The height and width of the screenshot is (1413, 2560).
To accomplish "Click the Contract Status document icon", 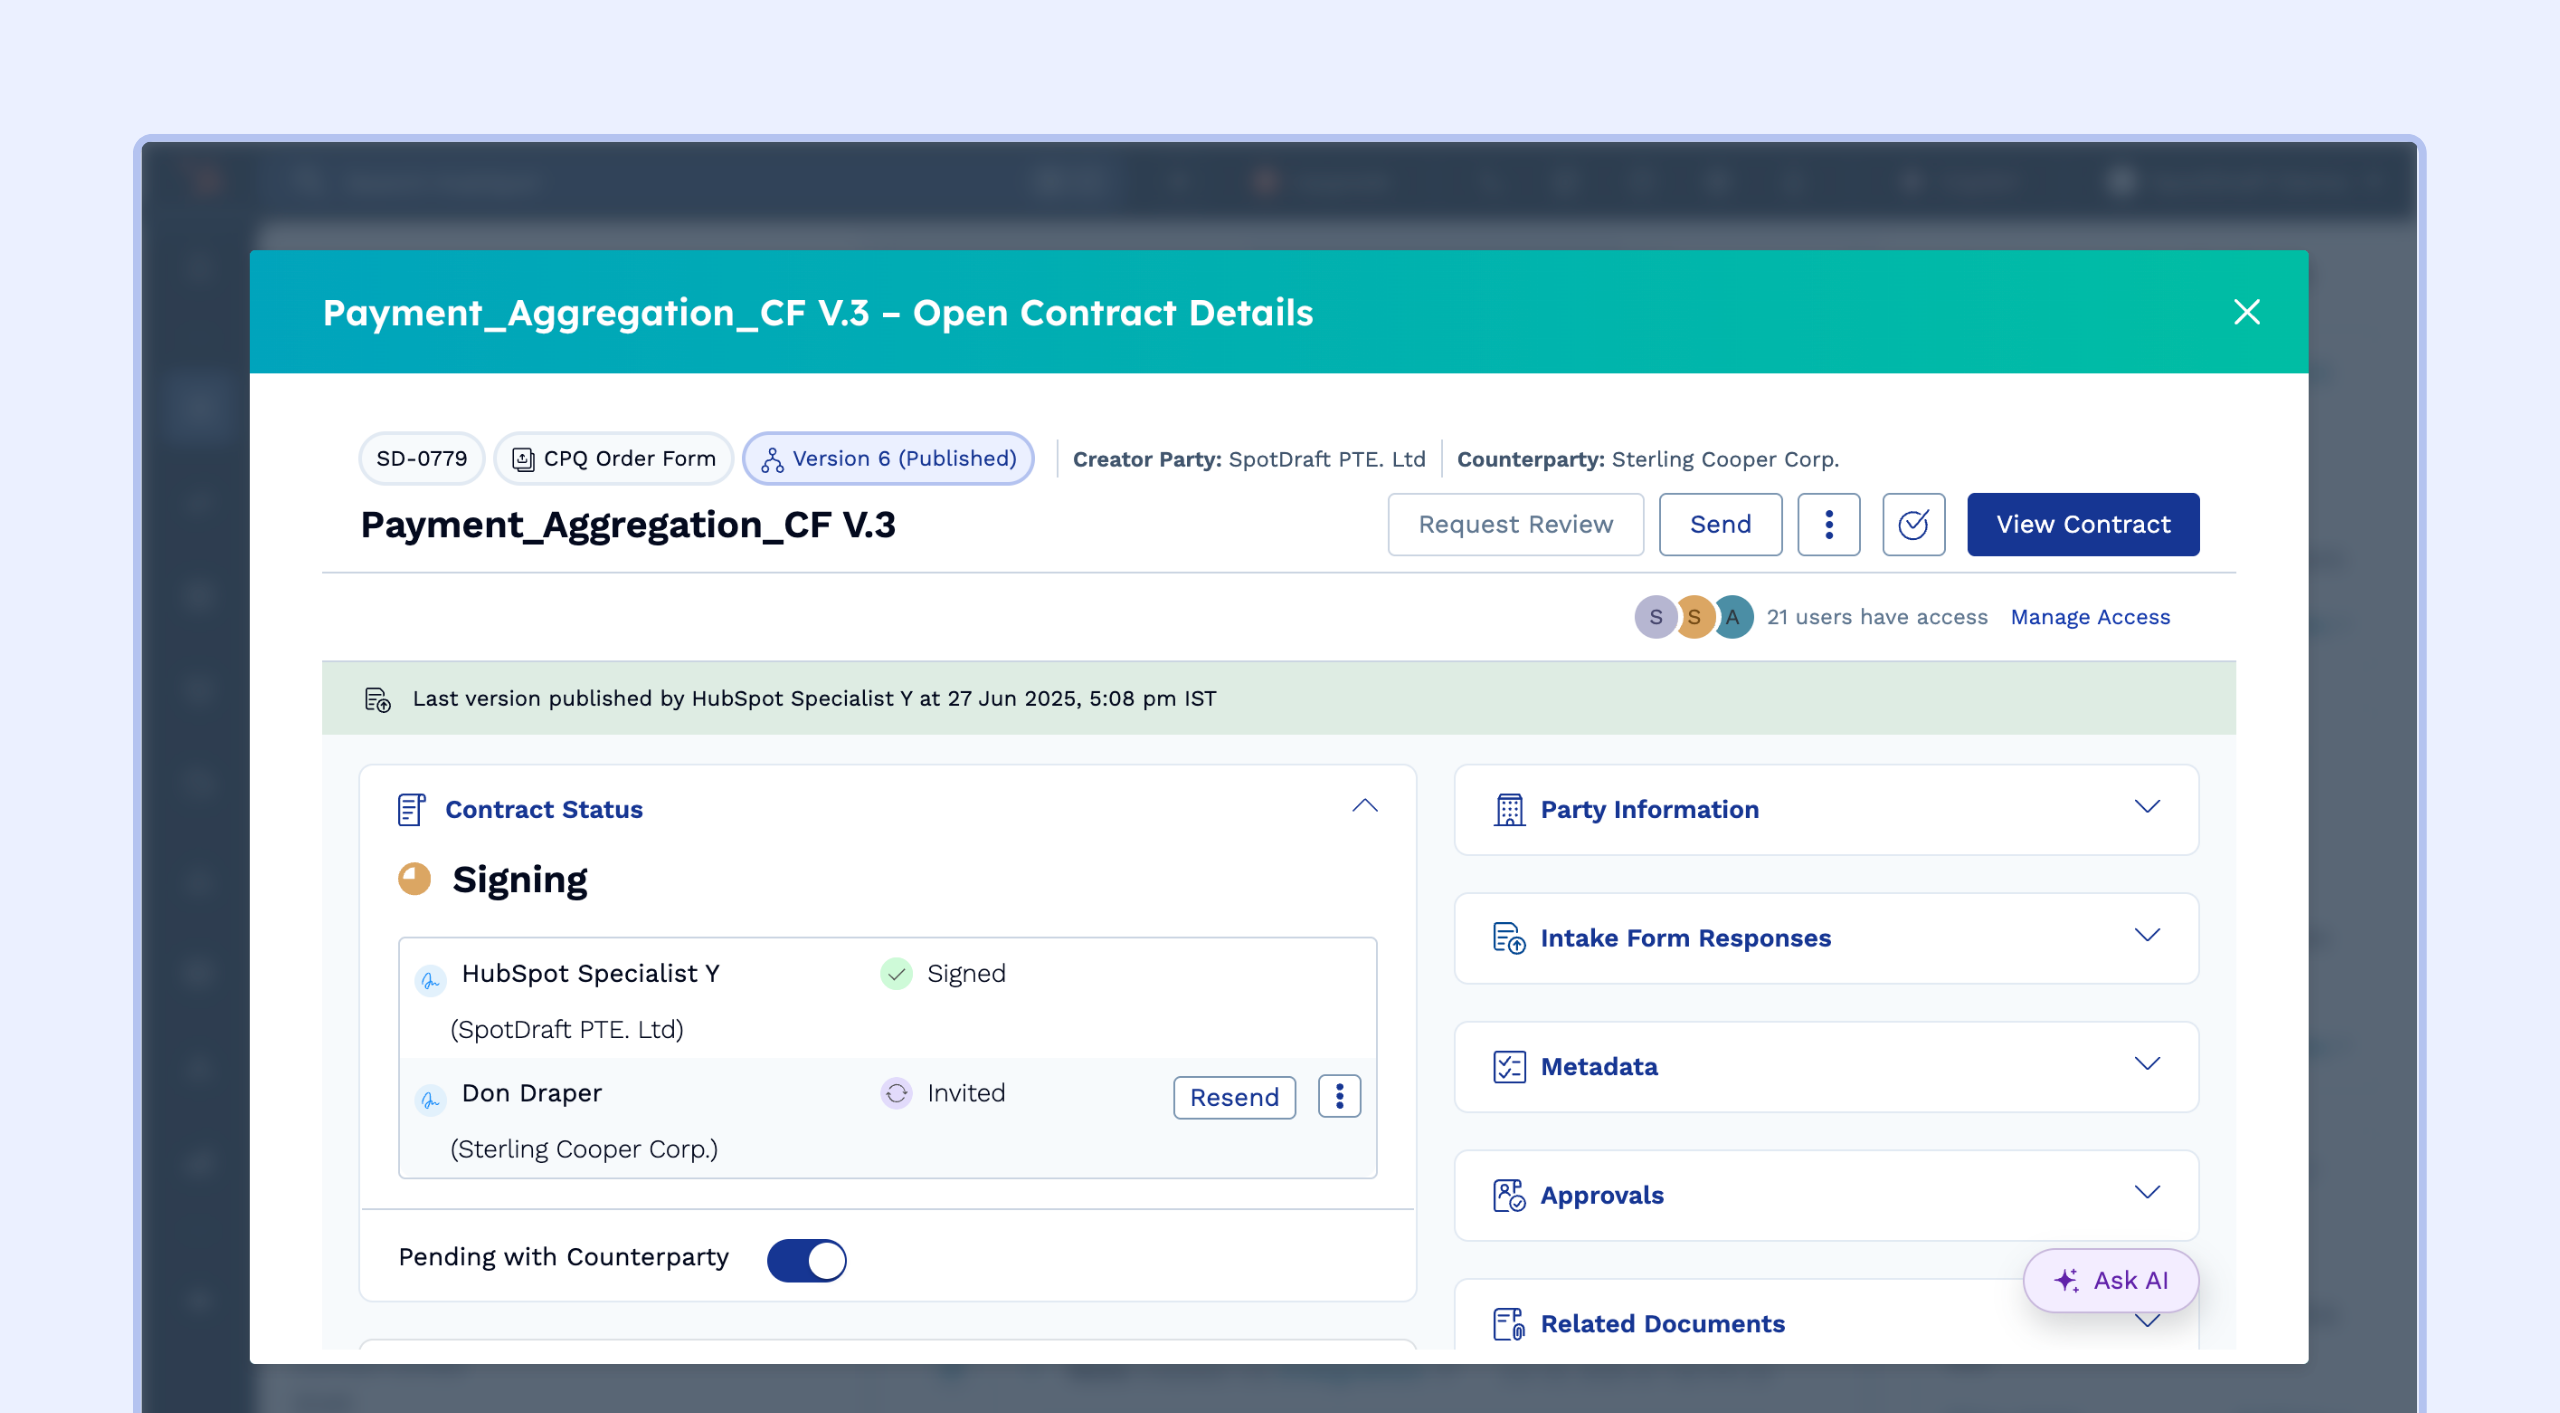I will [x=410, y=809].
